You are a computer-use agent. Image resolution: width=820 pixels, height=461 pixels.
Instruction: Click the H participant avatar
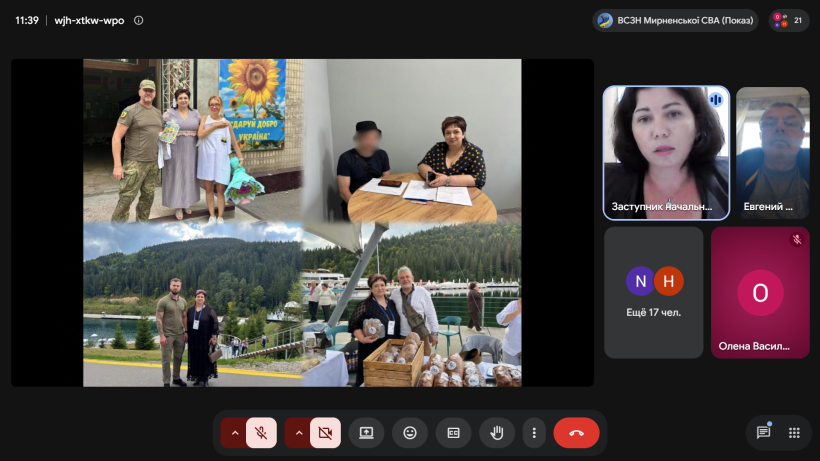[668, 281]
